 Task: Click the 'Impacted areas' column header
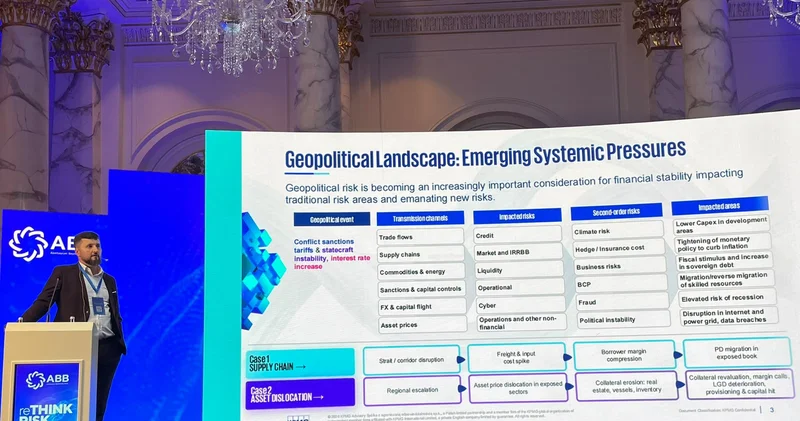[719, 206]
